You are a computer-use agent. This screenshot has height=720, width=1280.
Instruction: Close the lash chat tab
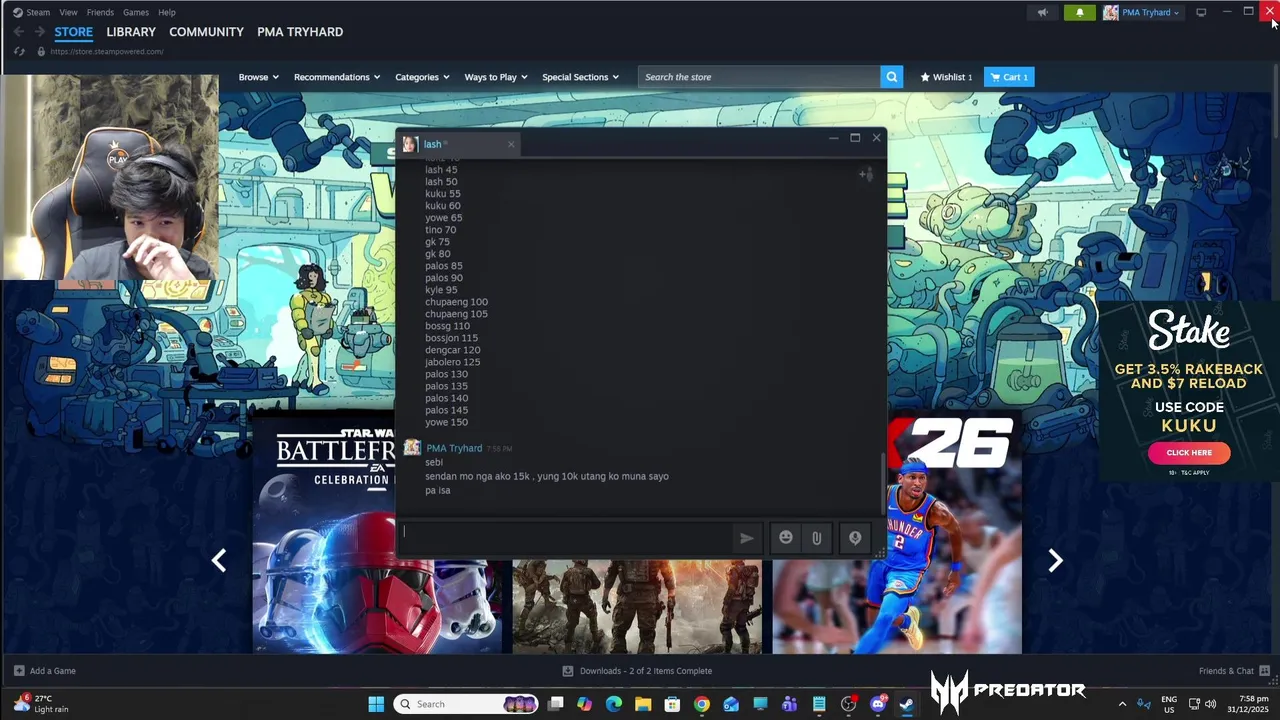coord(511,144)
